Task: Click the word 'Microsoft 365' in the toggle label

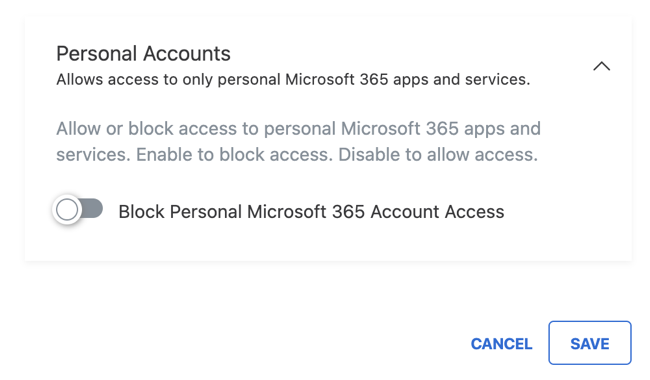Action: pyautogui.click(x=306, y=212)
